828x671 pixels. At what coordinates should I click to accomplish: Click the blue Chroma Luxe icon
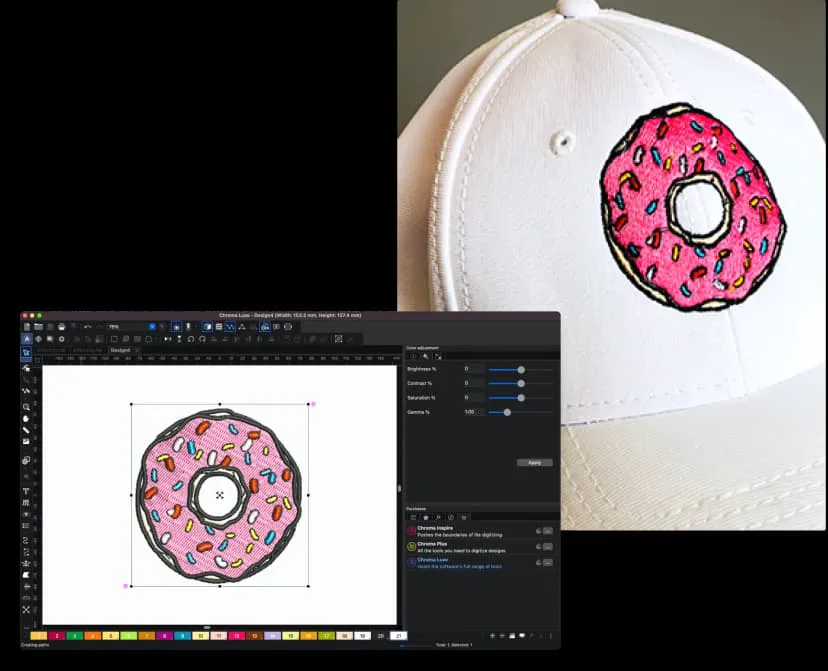(411, 563)
